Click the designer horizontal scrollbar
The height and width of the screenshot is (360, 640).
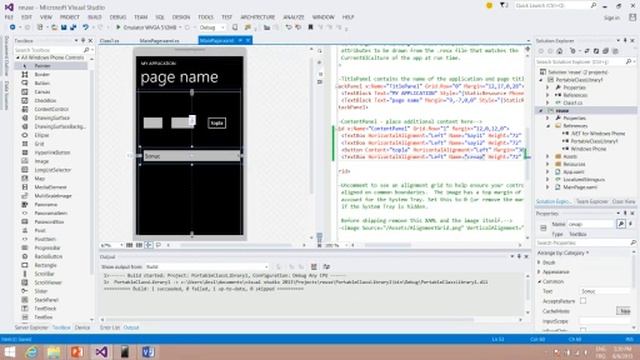pos(236,245)
